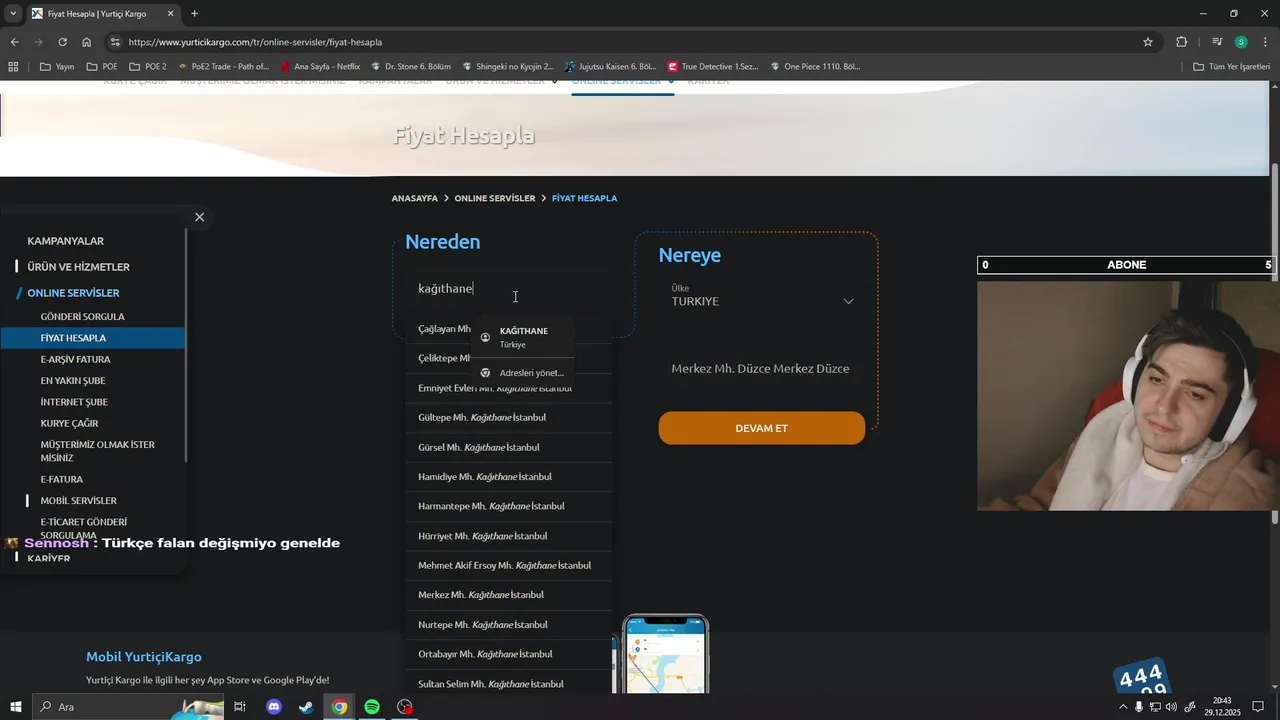Select Mehmet Akif Ersoy Mh. Kağıthane İstanbul
Image resolution: width=1280 pixels, height=720 pixels.
(508, 565)
